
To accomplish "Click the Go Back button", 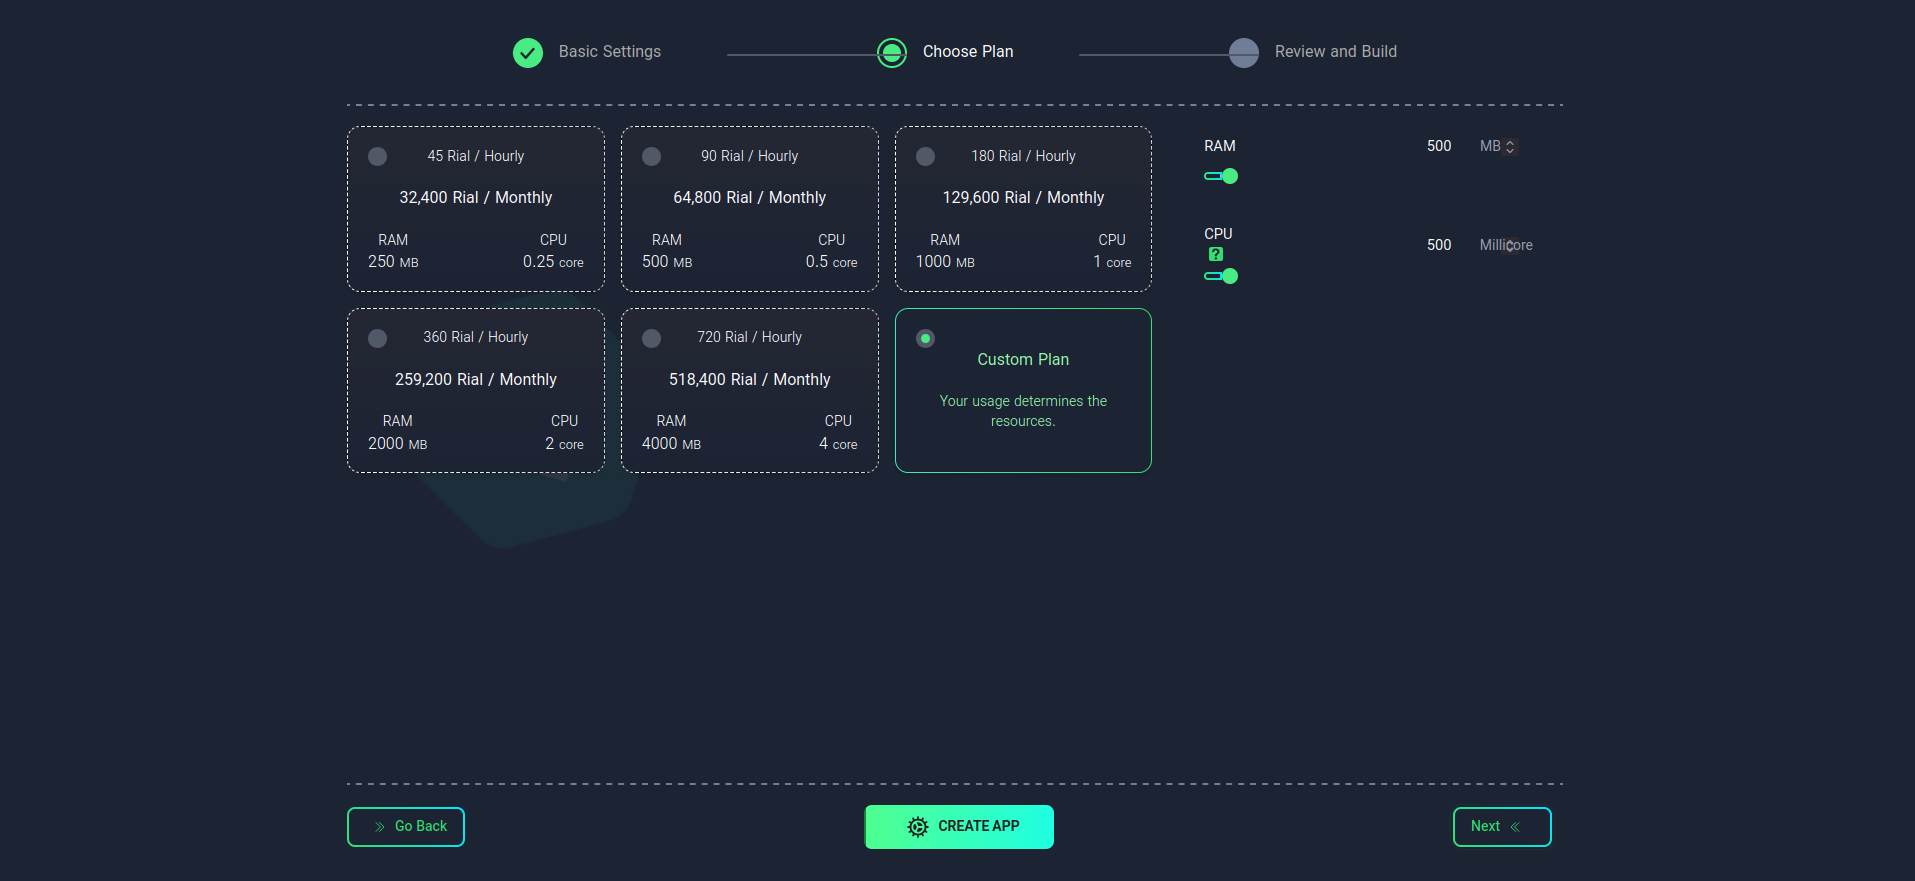I will pyautogui.click(x=406, y=827).
